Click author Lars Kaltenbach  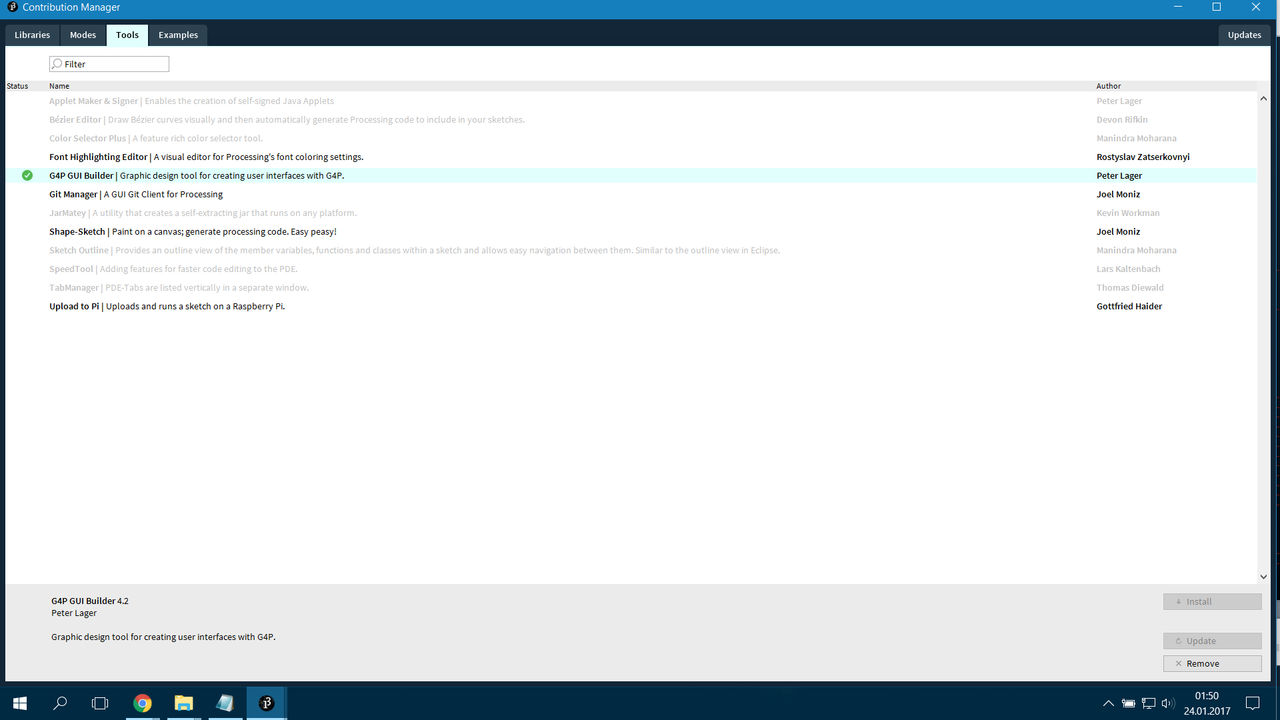click(x=1127, y=269)
